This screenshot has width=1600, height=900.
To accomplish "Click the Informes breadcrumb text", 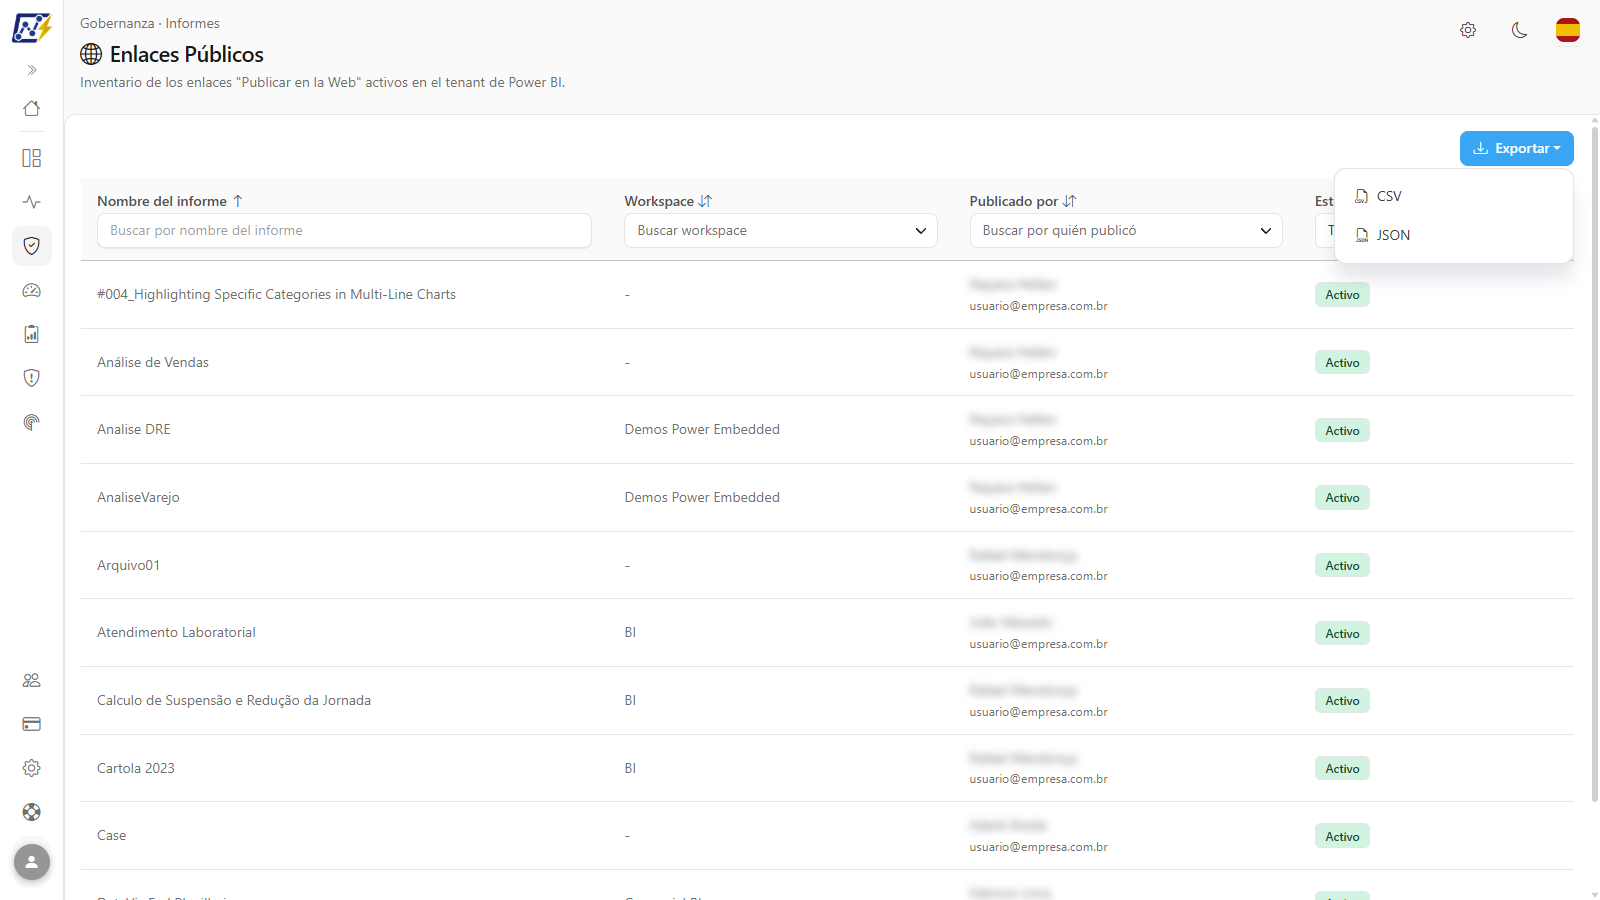I will (x=193, y=23).
